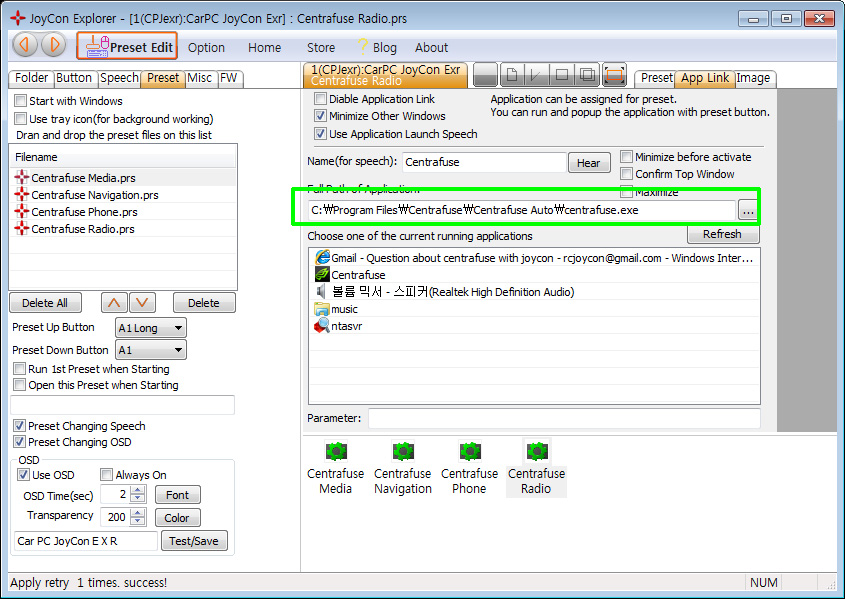Open the Option menu

click(x=206, y=47)
